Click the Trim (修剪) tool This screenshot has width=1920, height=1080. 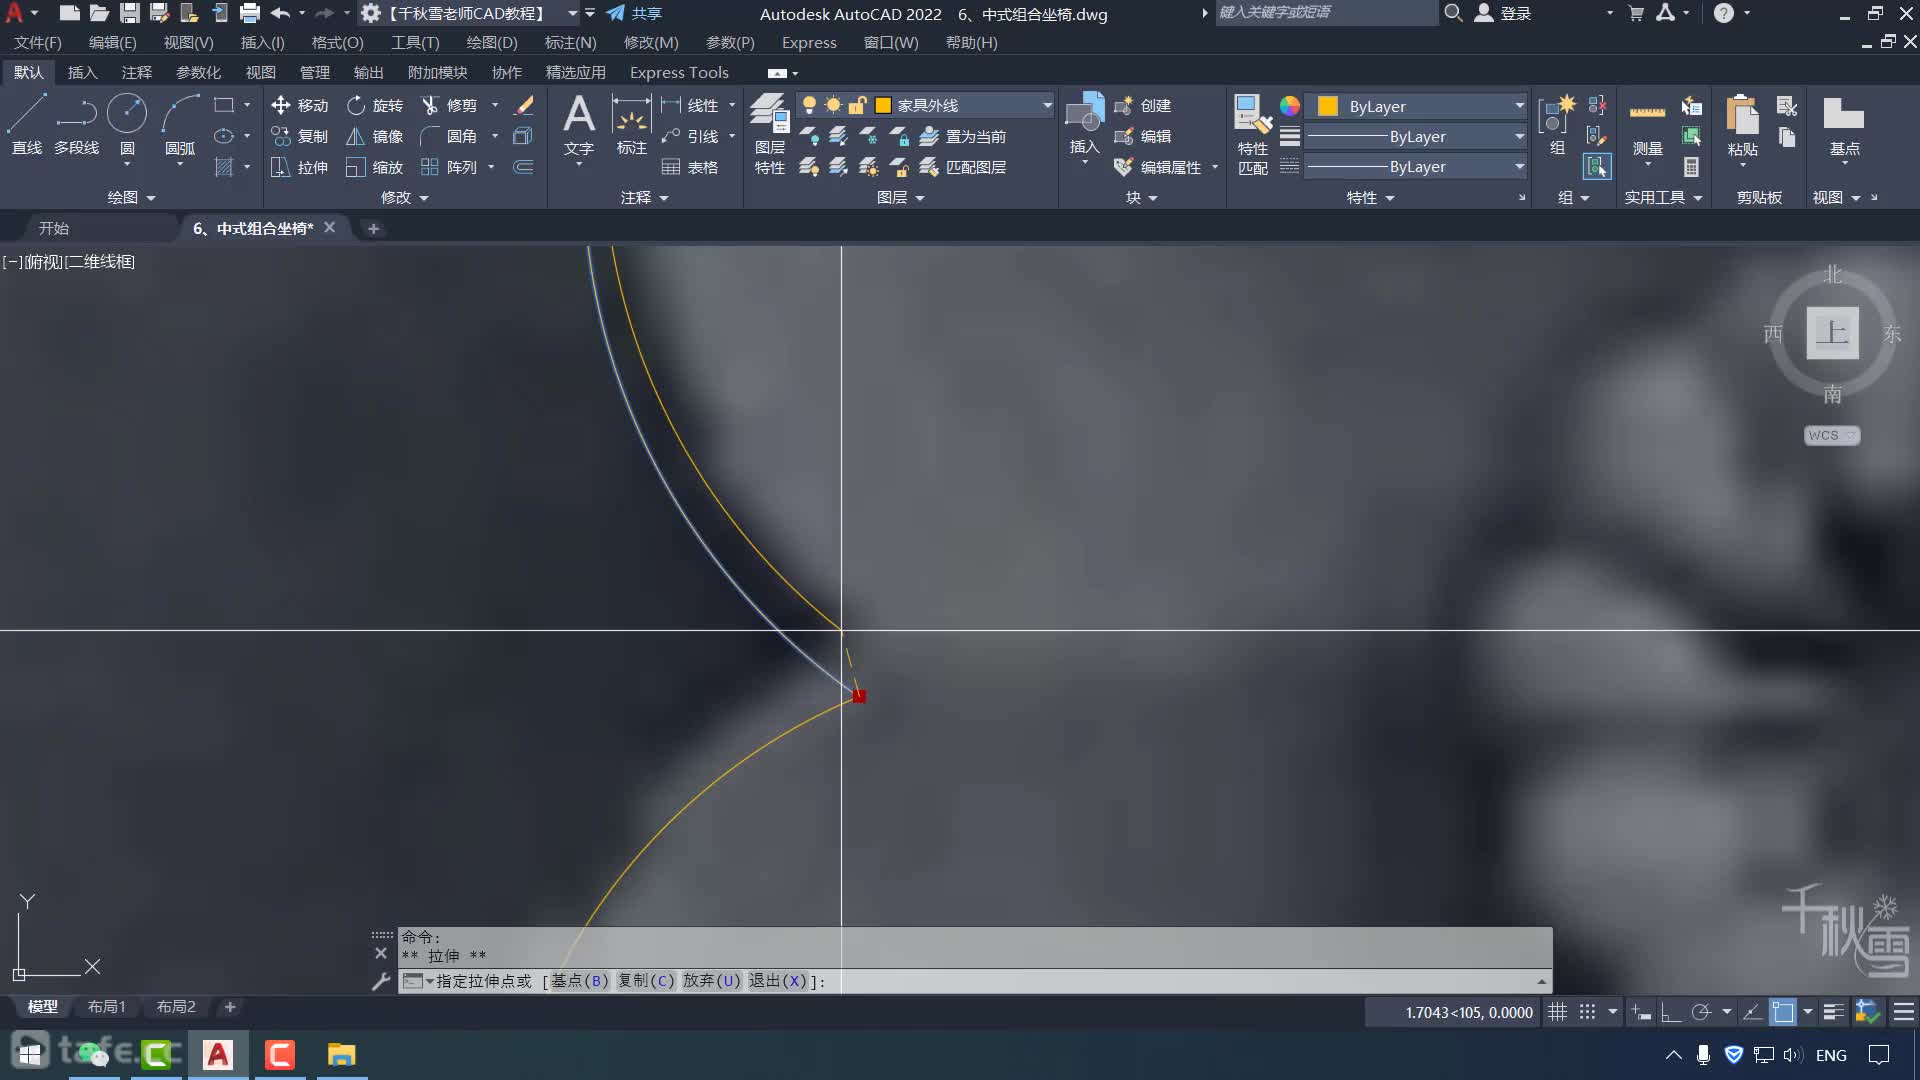(x=449, y=105)
